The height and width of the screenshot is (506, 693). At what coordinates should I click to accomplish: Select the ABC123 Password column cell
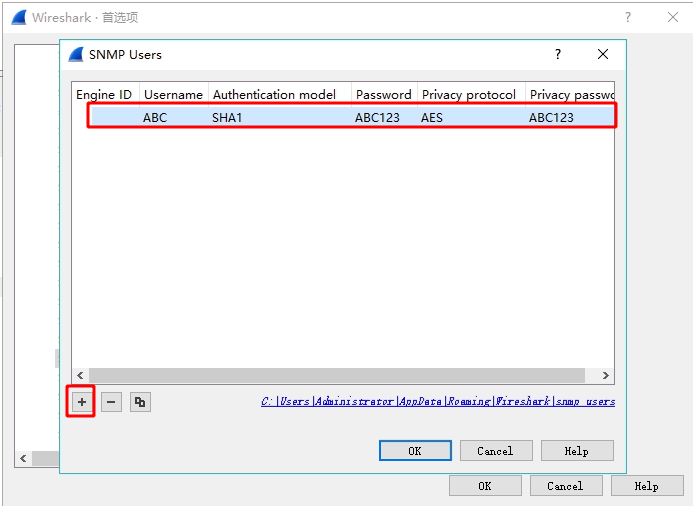coord(384,118)
